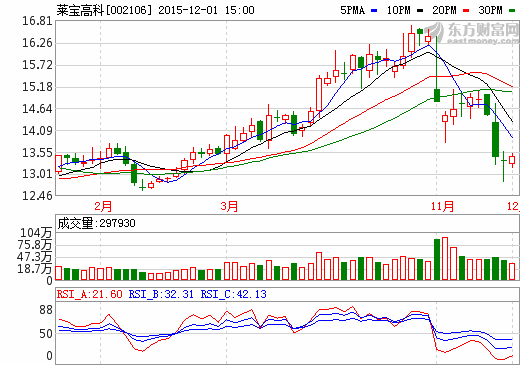The width and height of the screenshot is (520, 365).
Task: Click the RSI_B:32.31 indicator label
Action: (161, 294)
